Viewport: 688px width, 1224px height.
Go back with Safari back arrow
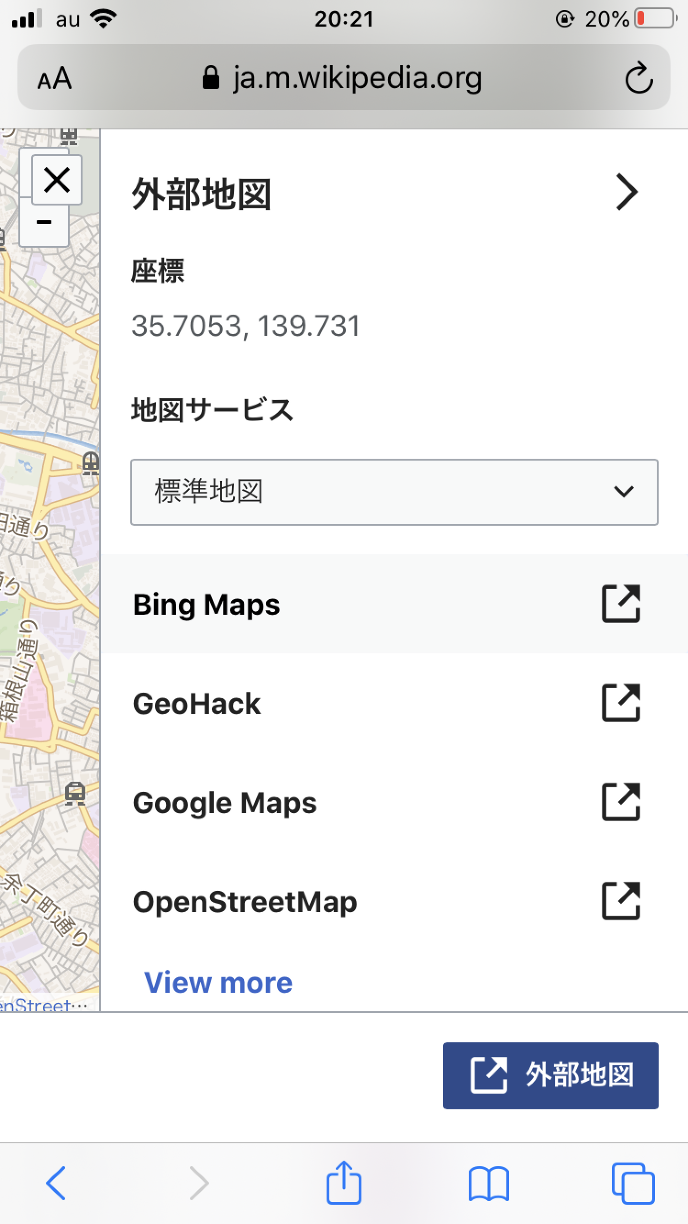click(x=56, y=1184)
